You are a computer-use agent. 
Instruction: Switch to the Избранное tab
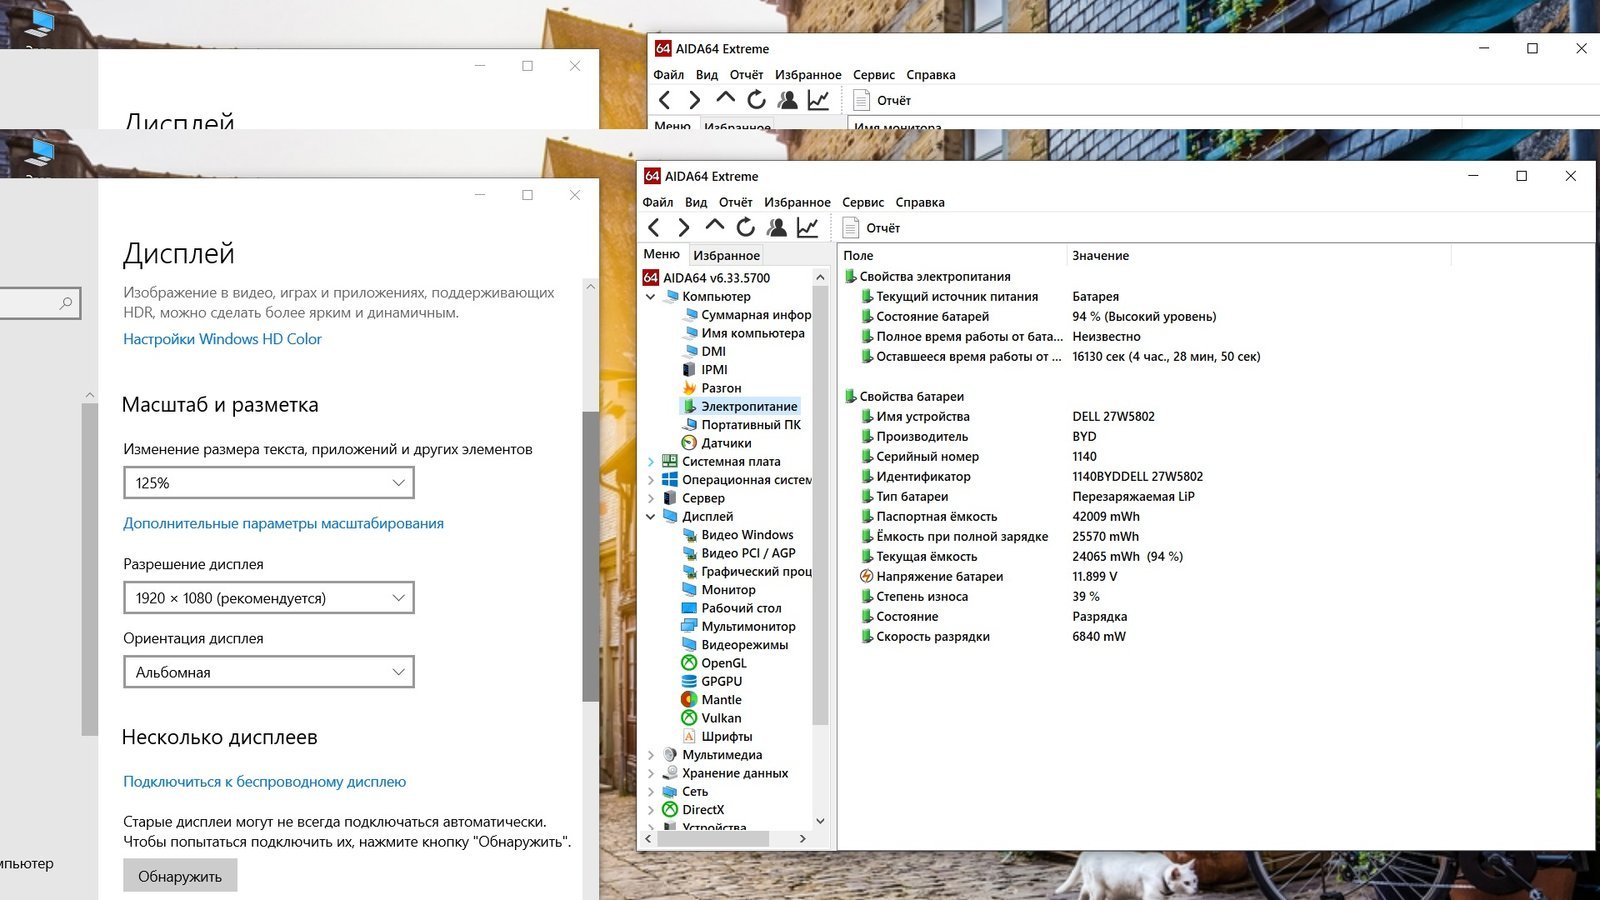[726, 255]
